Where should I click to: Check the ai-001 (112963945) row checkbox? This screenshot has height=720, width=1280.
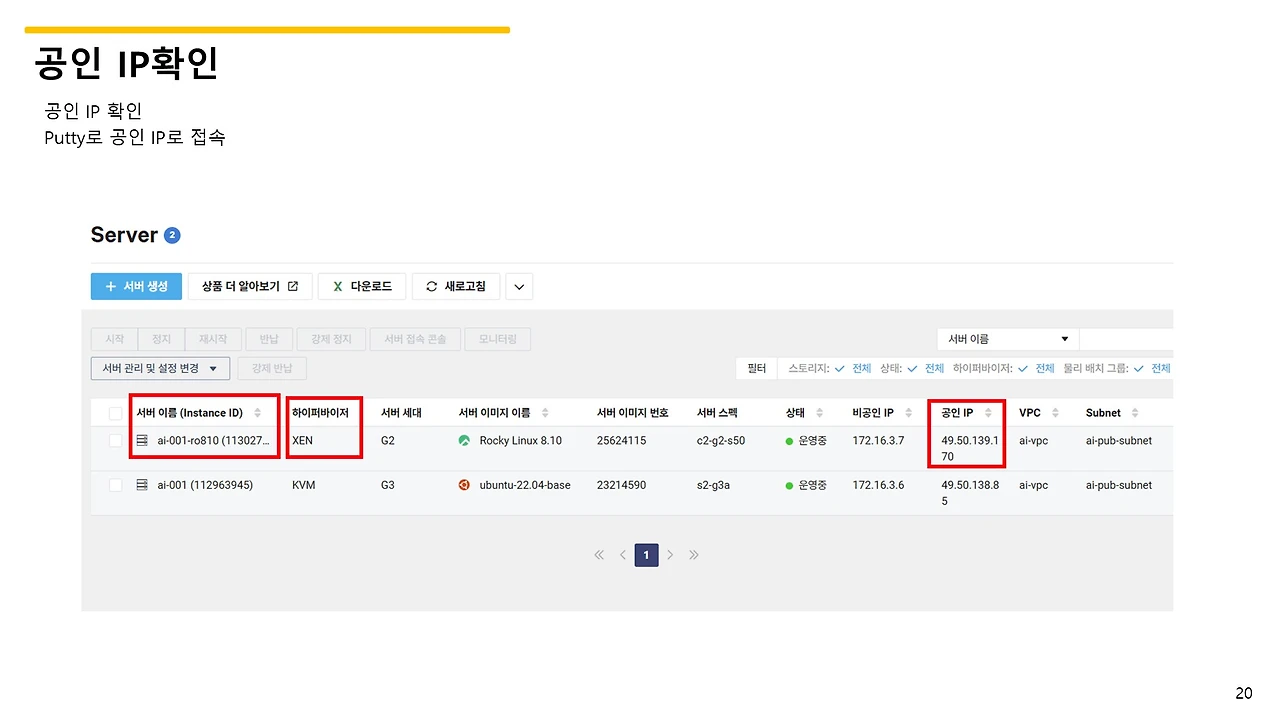tap(115, 485)
